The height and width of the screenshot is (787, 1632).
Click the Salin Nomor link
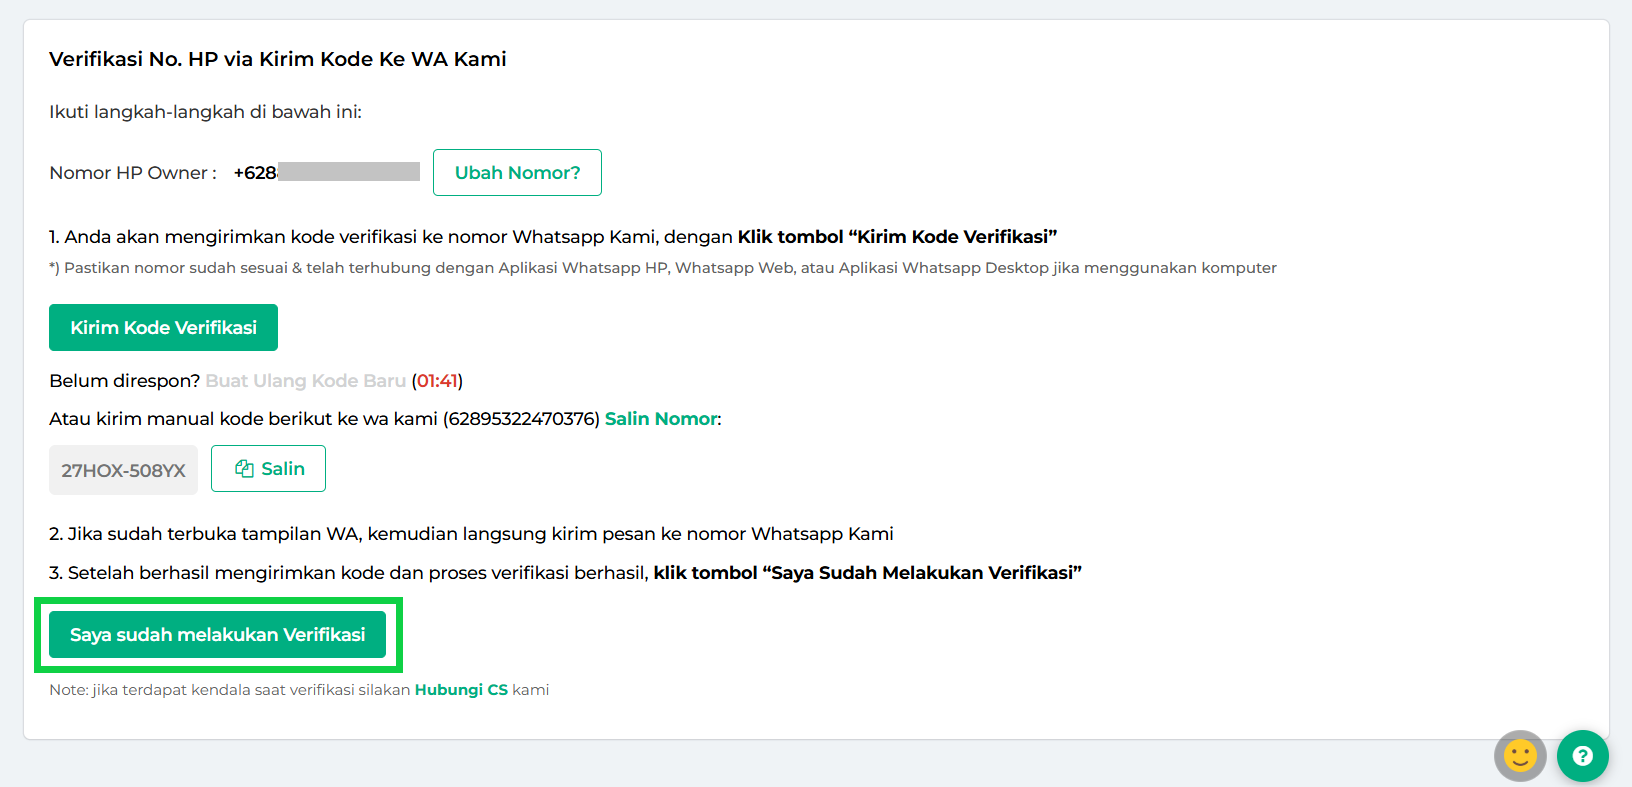click(661, 419)
